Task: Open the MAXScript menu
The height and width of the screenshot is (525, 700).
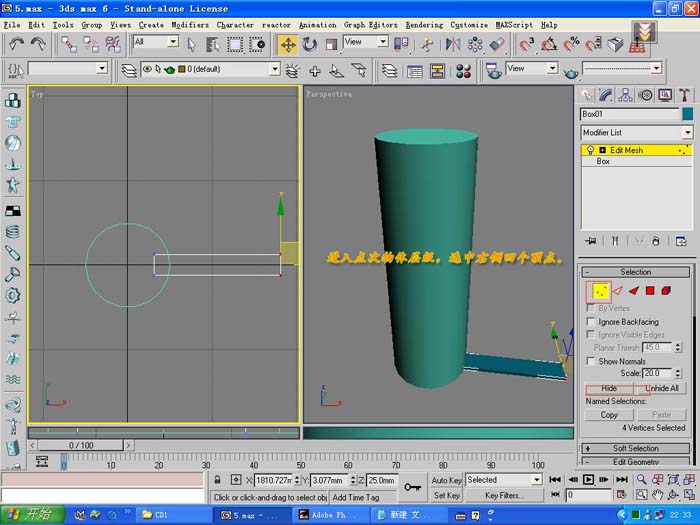Action: [514, 25]
